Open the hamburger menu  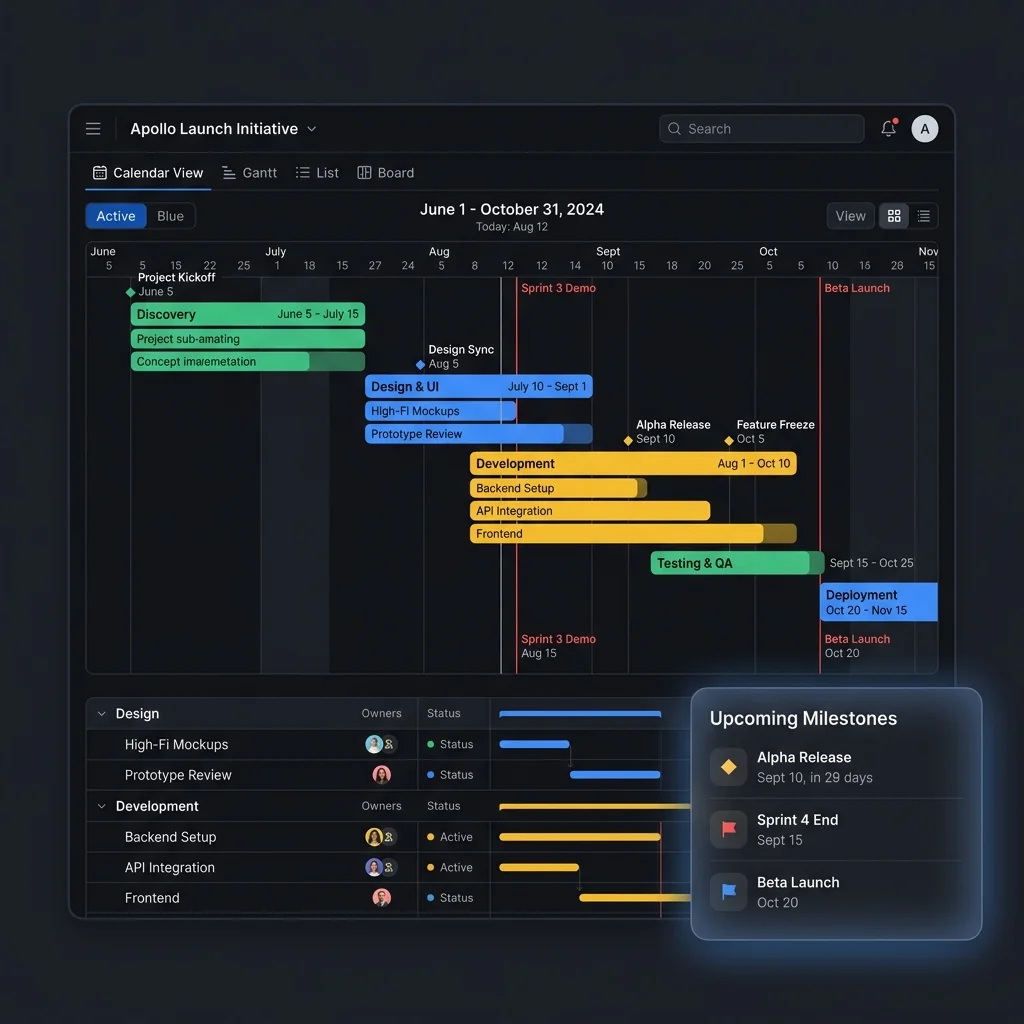93,129
